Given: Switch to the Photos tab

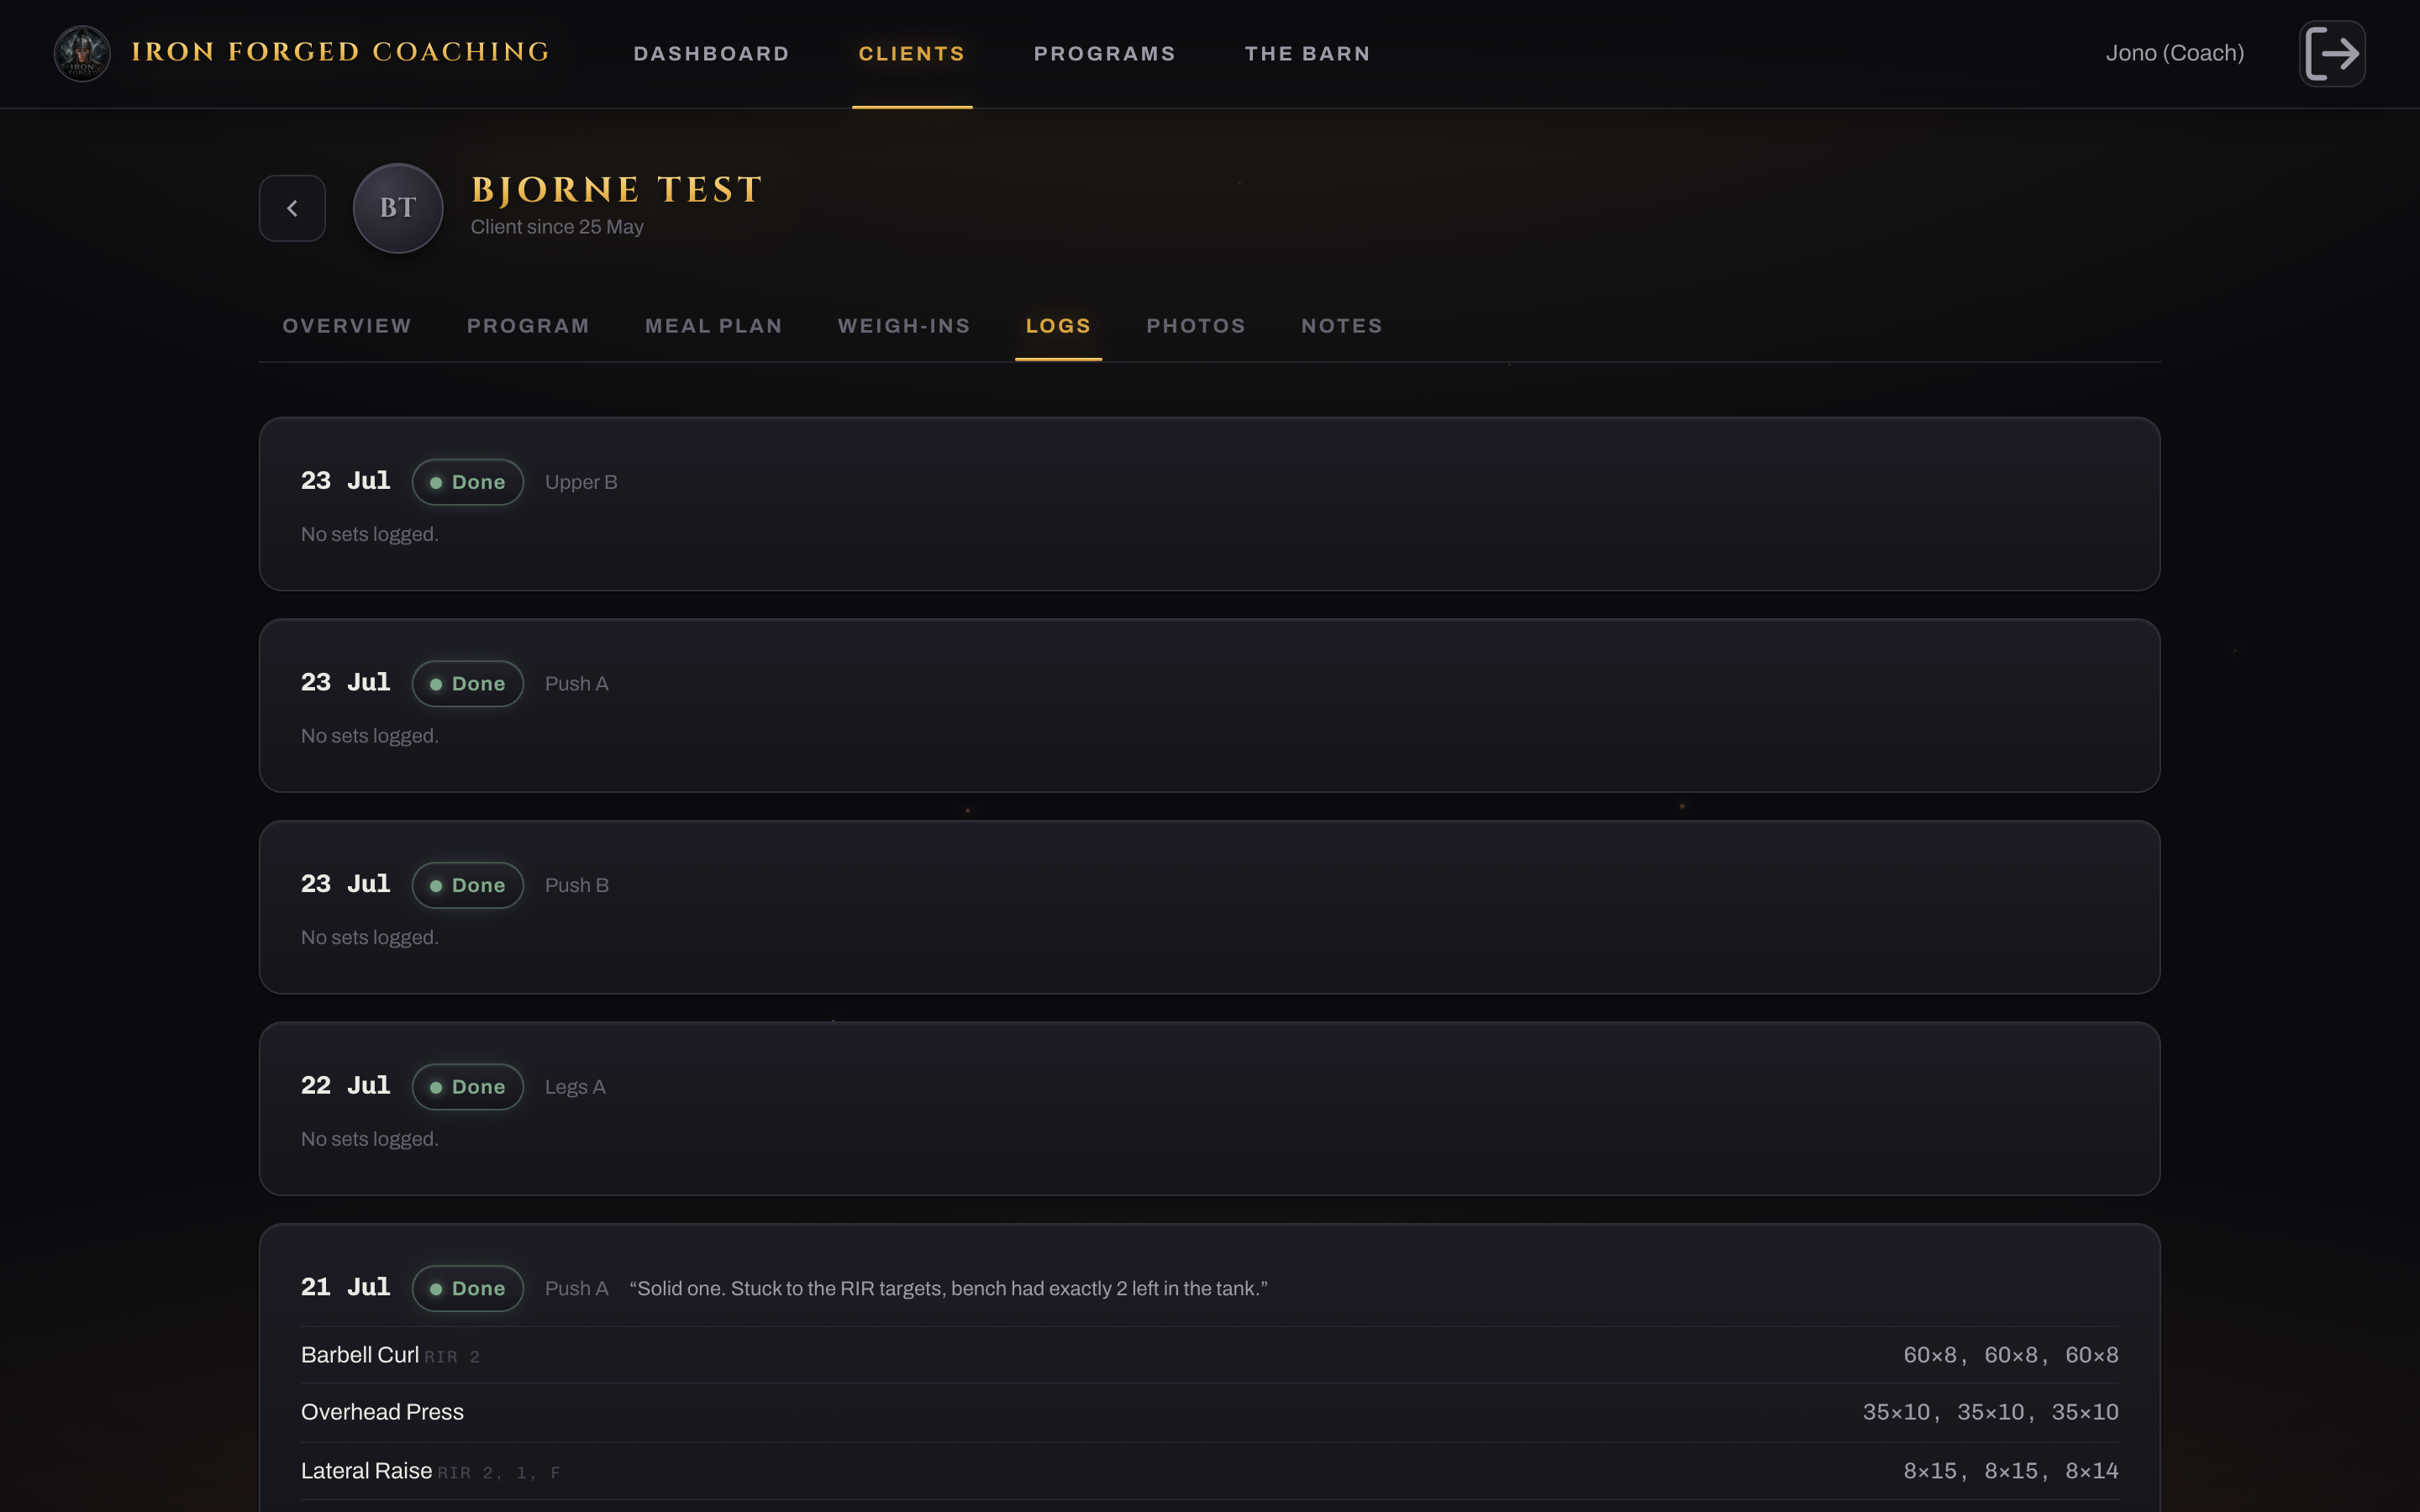Looking at the screenshot, I should coord(1196,326).
